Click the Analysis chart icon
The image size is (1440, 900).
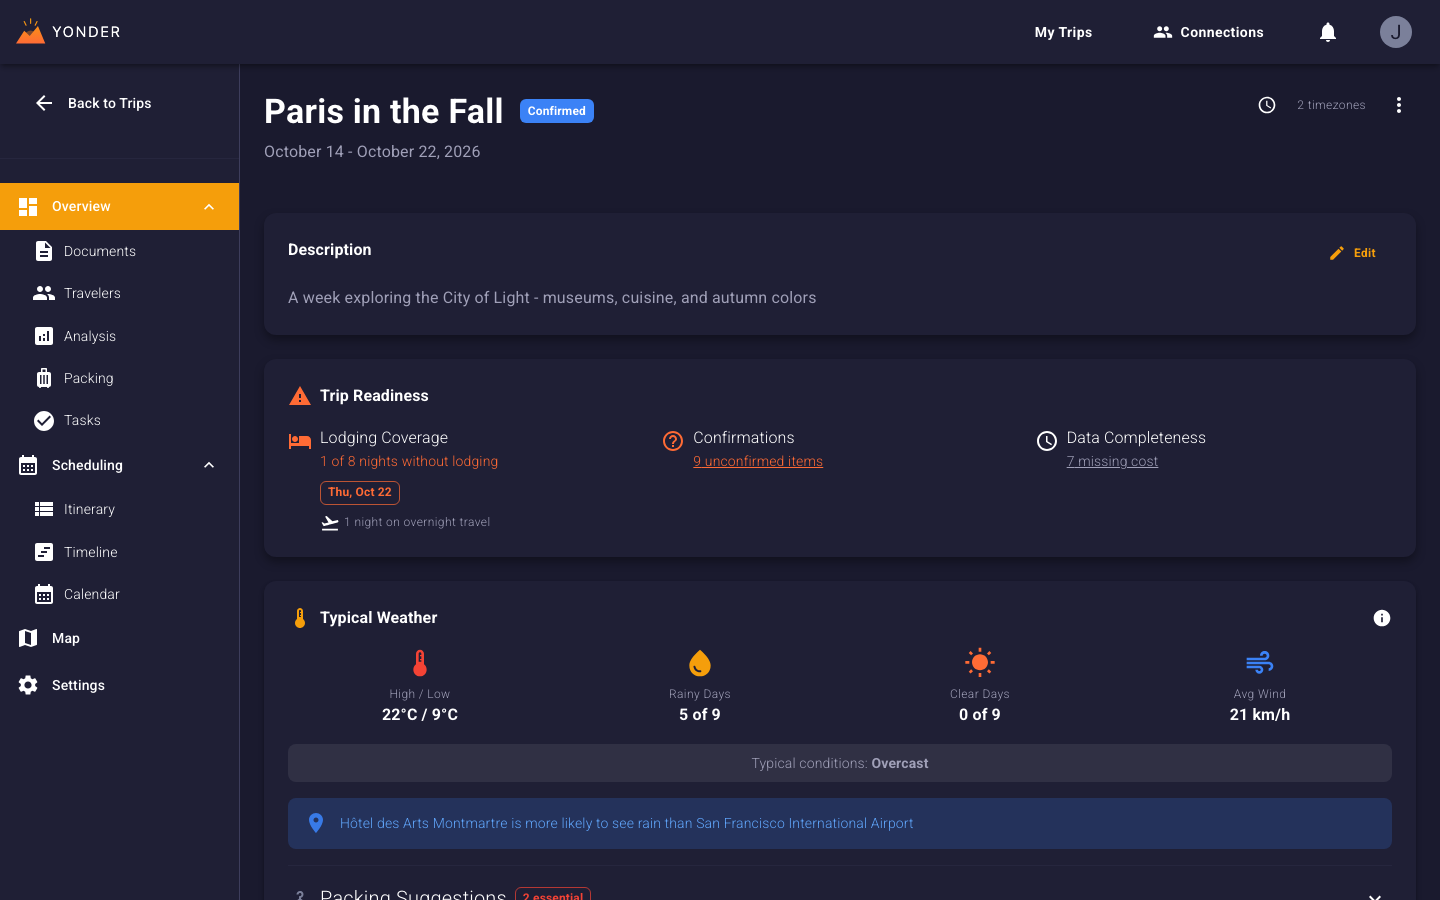pos(45,336)
